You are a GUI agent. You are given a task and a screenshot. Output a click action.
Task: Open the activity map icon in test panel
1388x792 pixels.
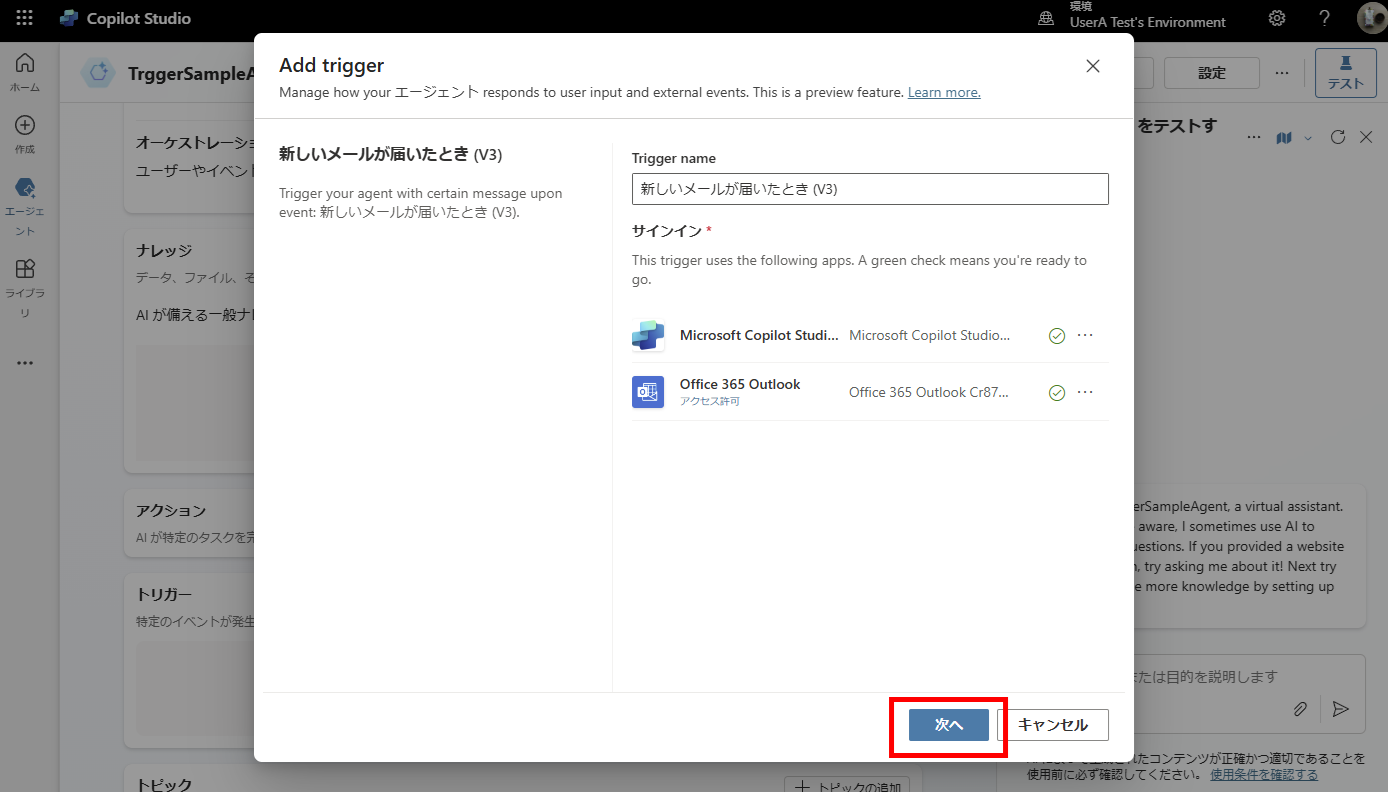(x=1284, y=137)
